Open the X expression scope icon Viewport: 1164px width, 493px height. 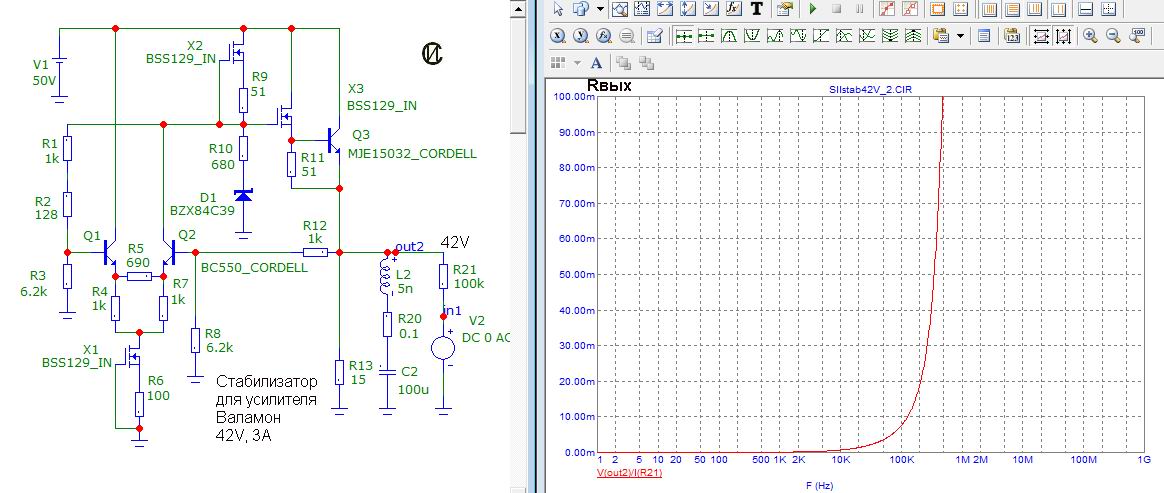coord(558,36)
